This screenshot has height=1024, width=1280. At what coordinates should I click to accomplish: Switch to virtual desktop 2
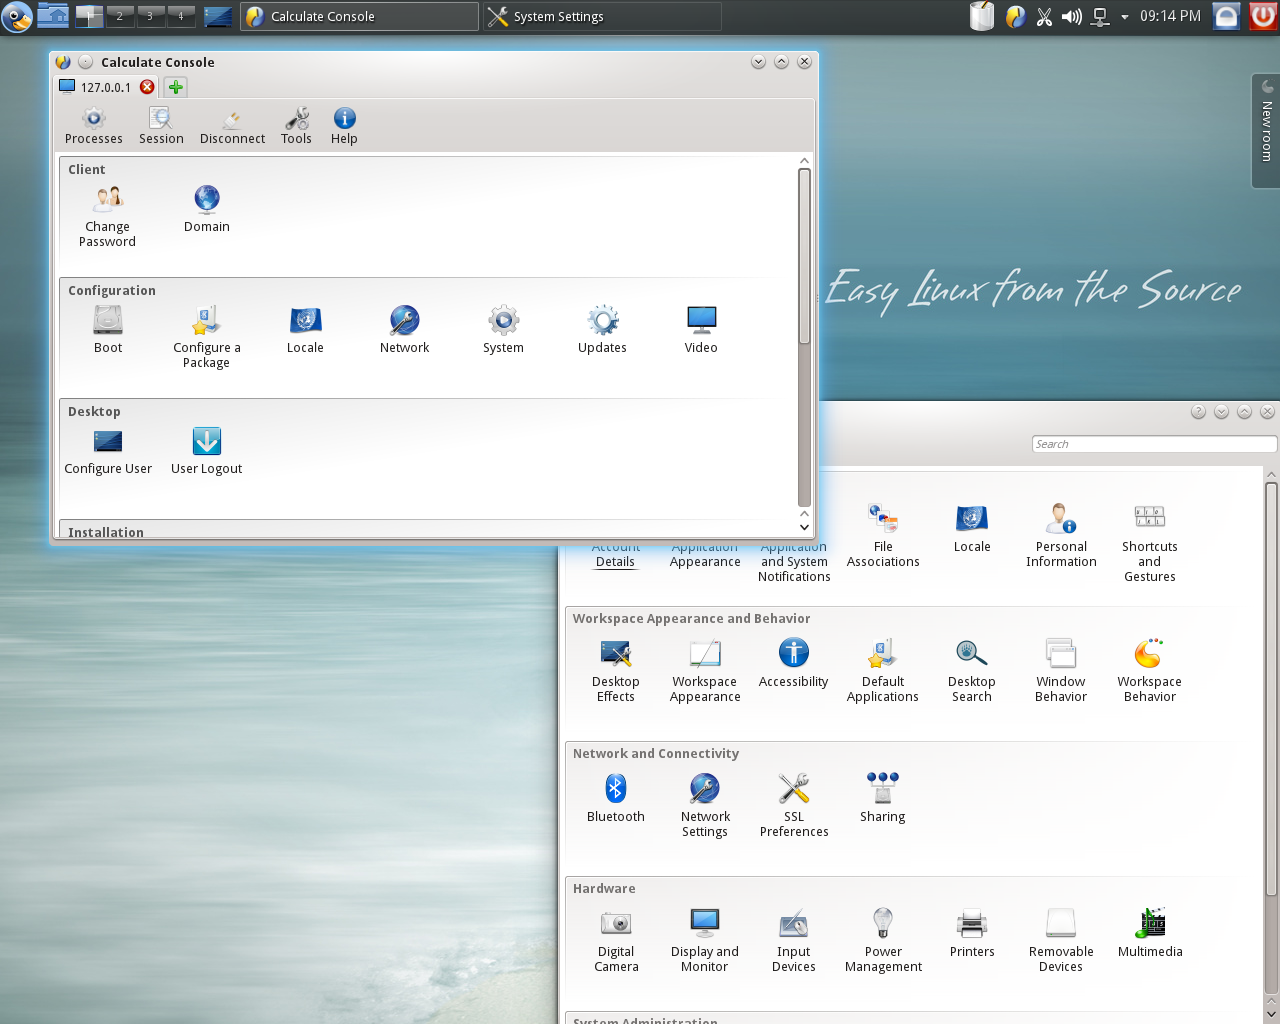pyautogui.click(x=120, y=16)
